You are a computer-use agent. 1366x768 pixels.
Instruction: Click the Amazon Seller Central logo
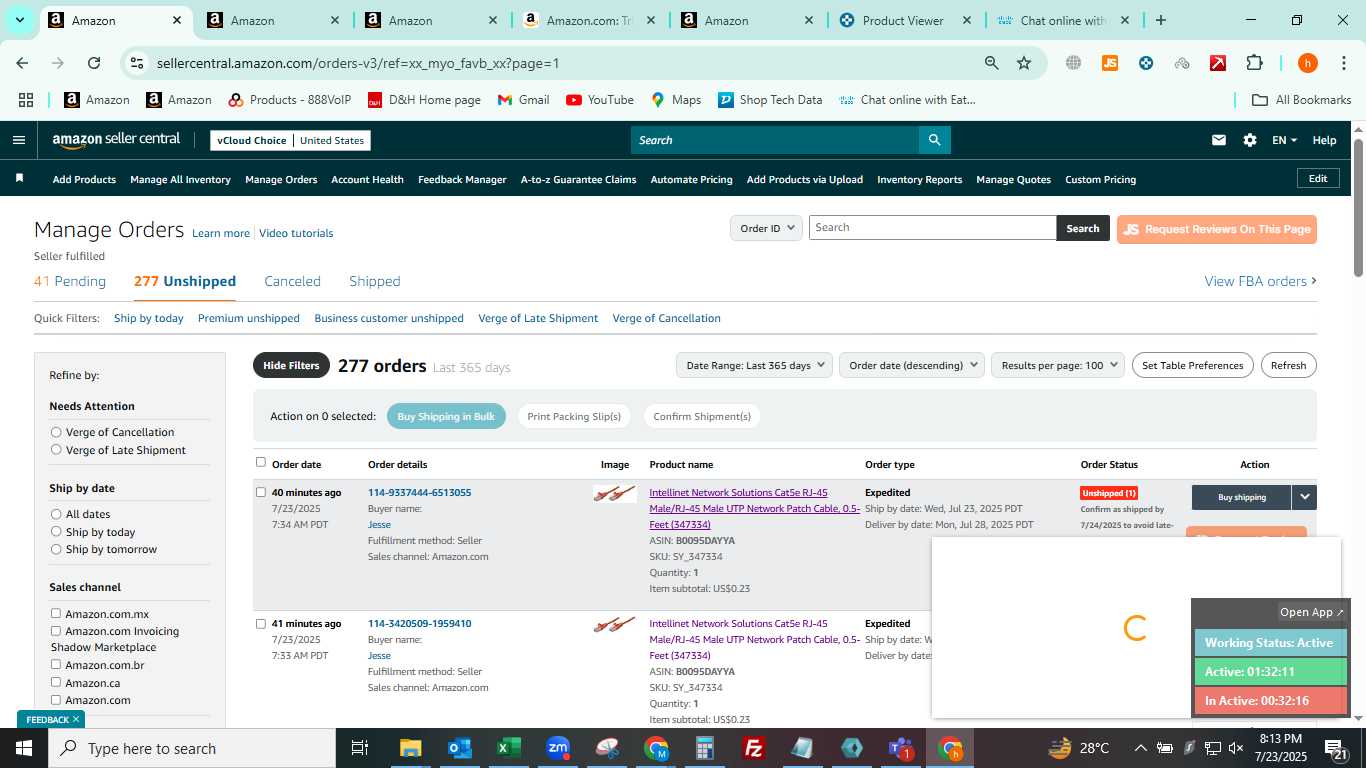pyautogui.click(x=116, y=140)
